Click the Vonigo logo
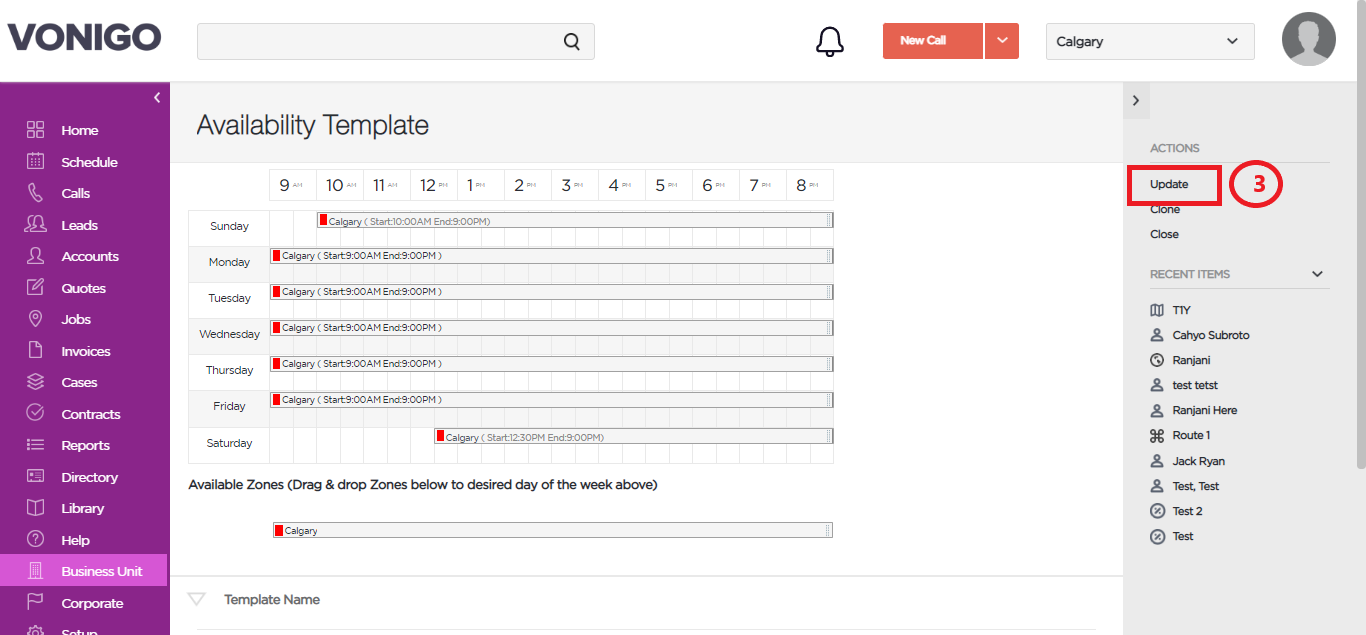1366x635 pixels. point(85,38)
